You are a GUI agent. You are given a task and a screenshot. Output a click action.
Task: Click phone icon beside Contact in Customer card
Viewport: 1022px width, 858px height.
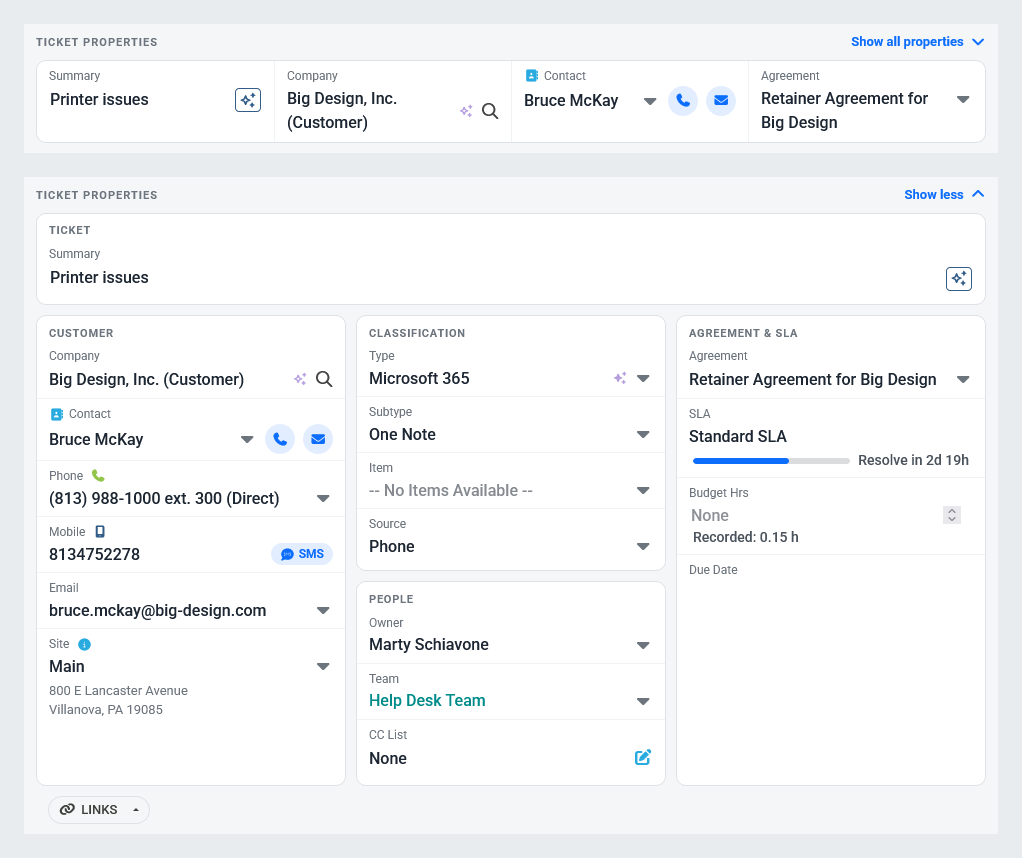280,439
